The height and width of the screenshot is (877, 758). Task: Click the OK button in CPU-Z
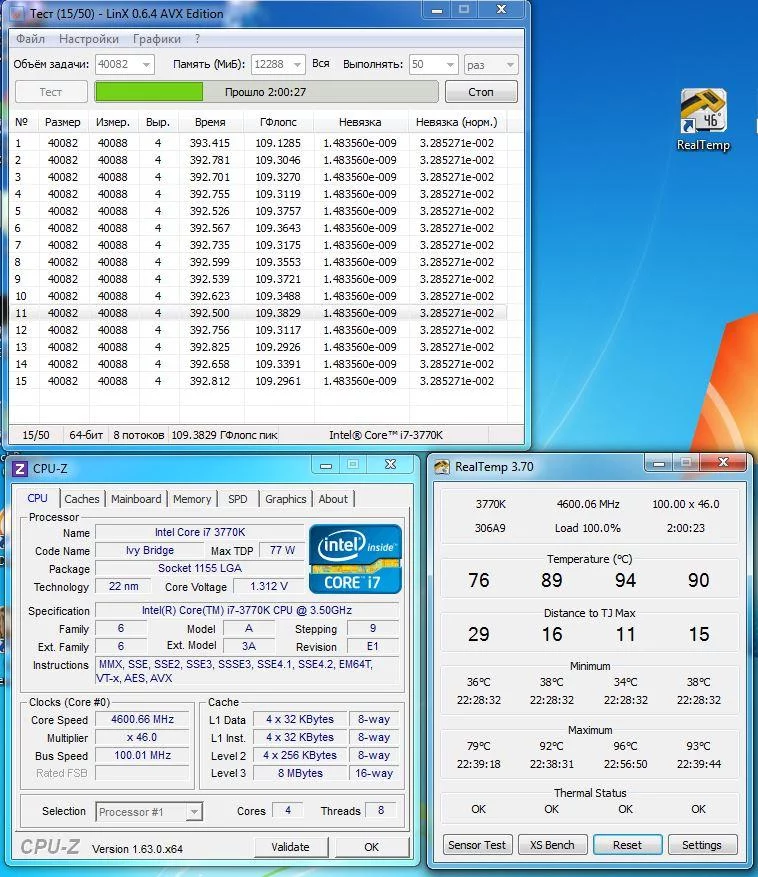(x=371, y=847)
